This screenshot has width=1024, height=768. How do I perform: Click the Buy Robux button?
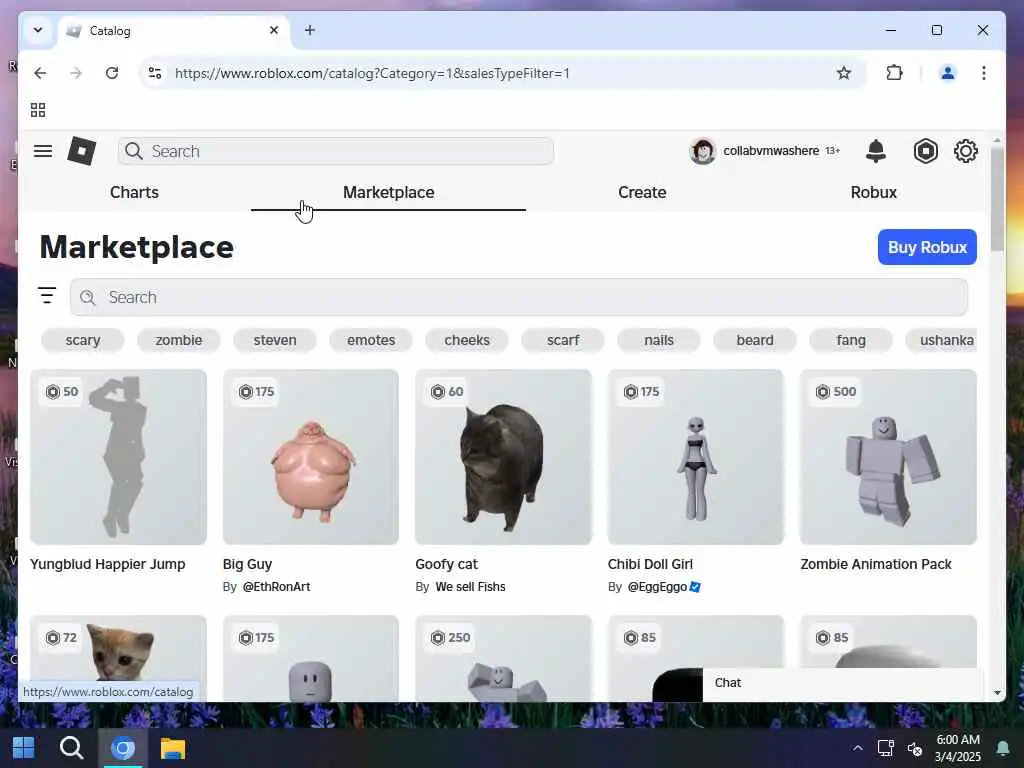(x=927, y=248)
